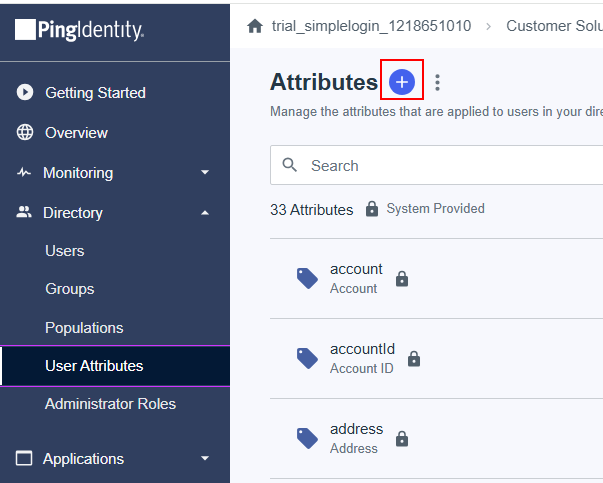
Task: Click the PingIdentity logo
Action: (80, 31)
